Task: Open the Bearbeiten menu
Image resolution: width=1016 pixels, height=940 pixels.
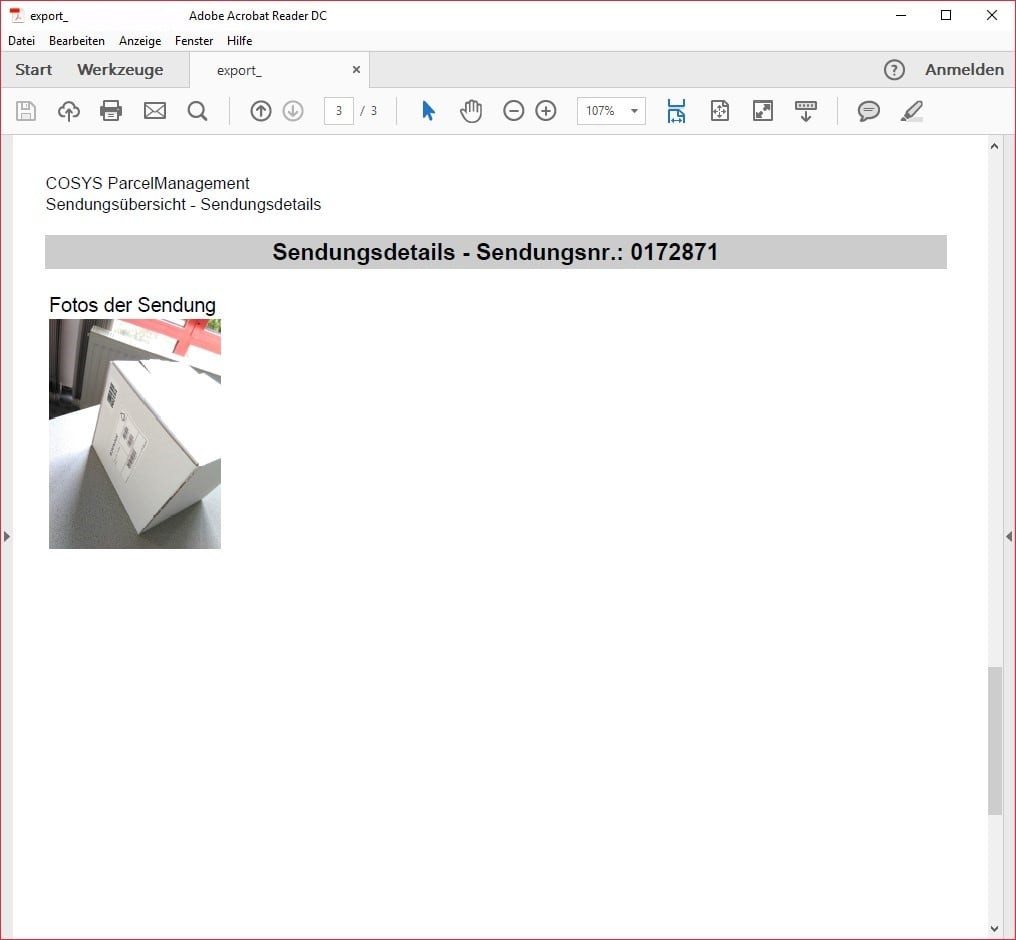Action: (x=76, y=41)
